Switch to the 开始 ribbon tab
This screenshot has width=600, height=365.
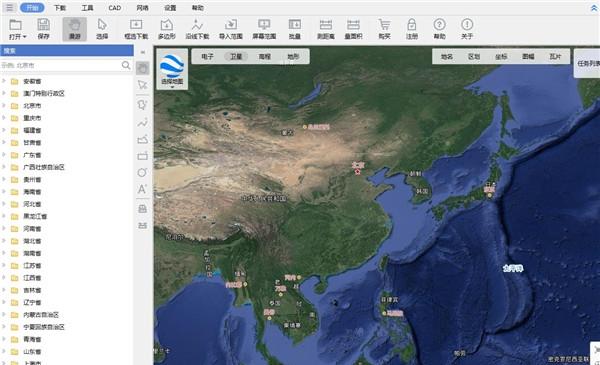(x=32, y=7)
